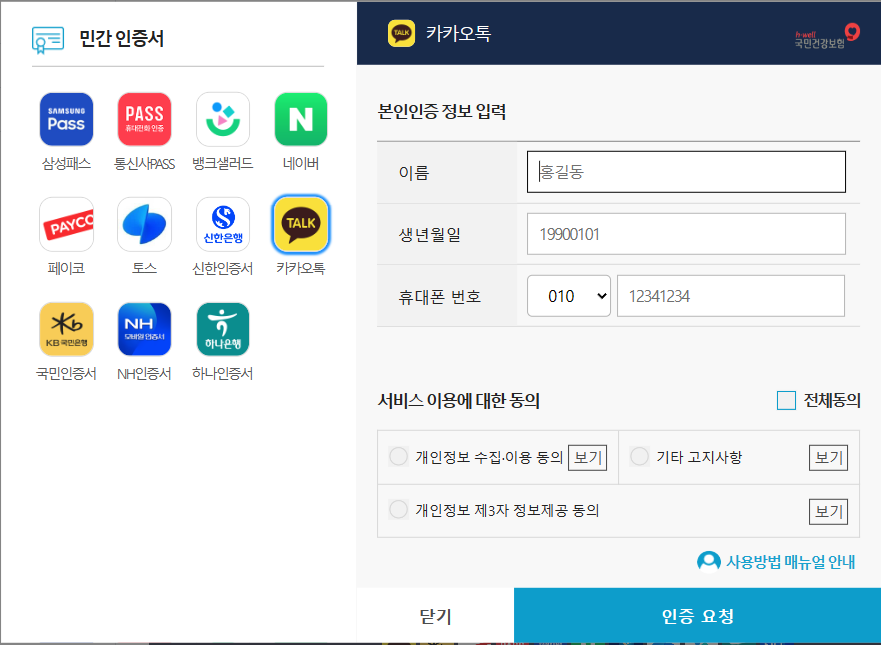Click the 카카오톡 label under the TALK icon

[x=301, y=268]
